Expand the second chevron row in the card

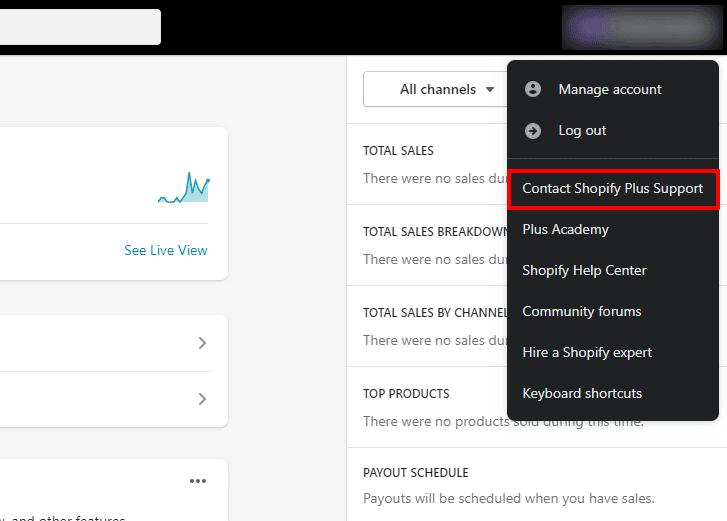pyautogui.click(x=202, y=399)
